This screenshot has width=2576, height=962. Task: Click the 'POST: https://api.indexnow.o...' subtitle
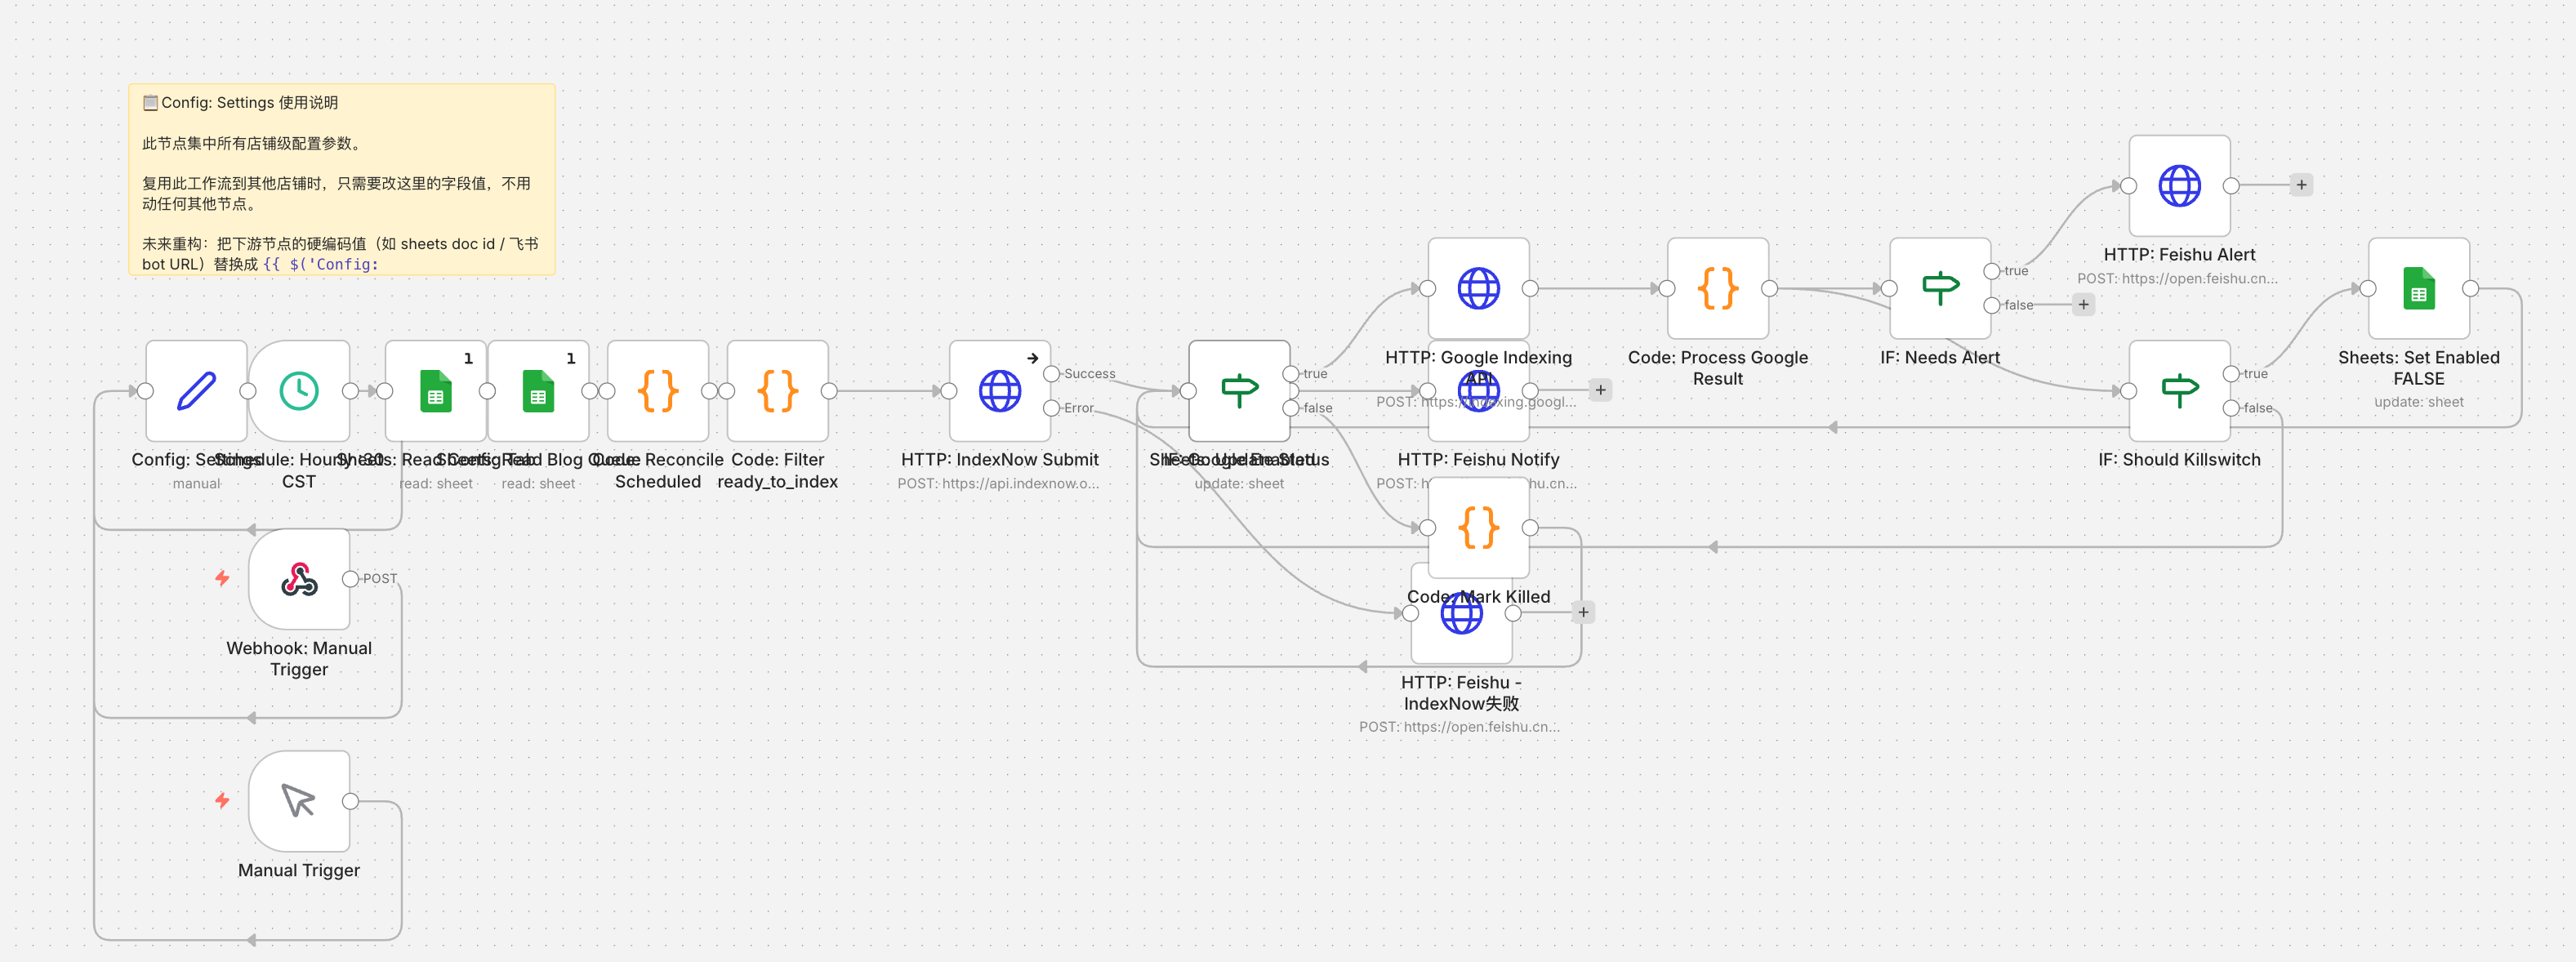click(998, 484)
